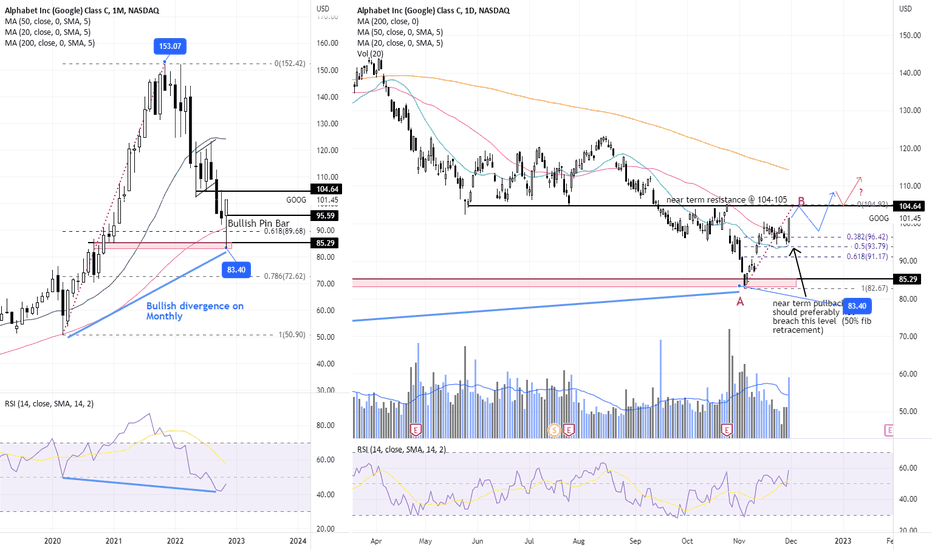Screen dimensions: 932x550
Task: Click the USD currency label on monthly chart
Action: point(323,8)
